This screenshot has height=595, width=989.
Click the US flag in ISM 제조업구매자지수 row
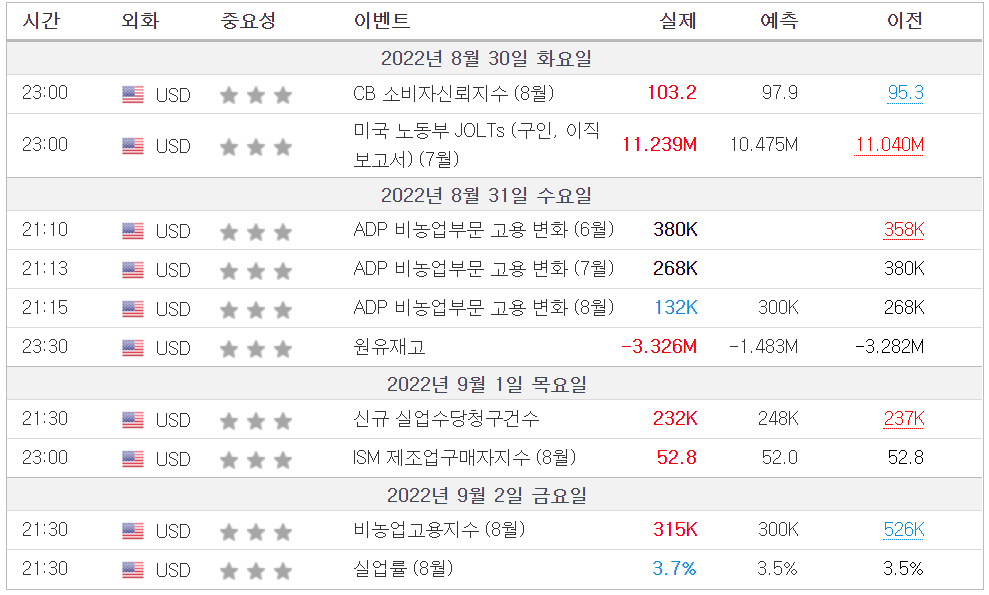[132, 459]
